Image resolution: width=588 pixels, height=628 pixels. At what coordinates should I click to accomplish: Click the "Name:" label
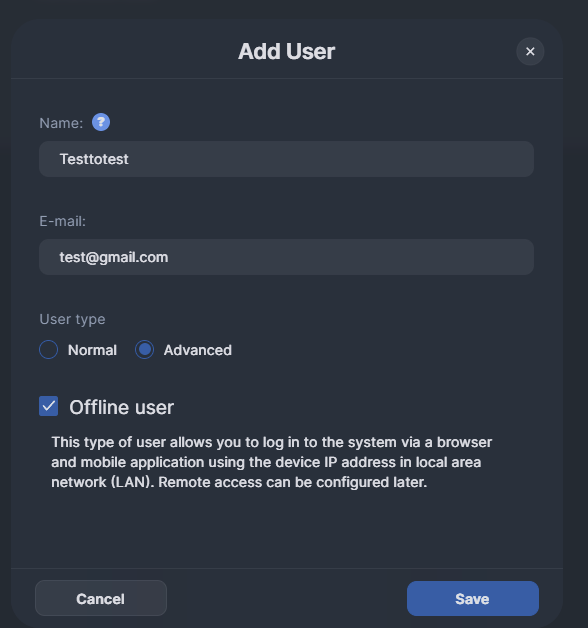pyautogui.click(x=61, y=123)
